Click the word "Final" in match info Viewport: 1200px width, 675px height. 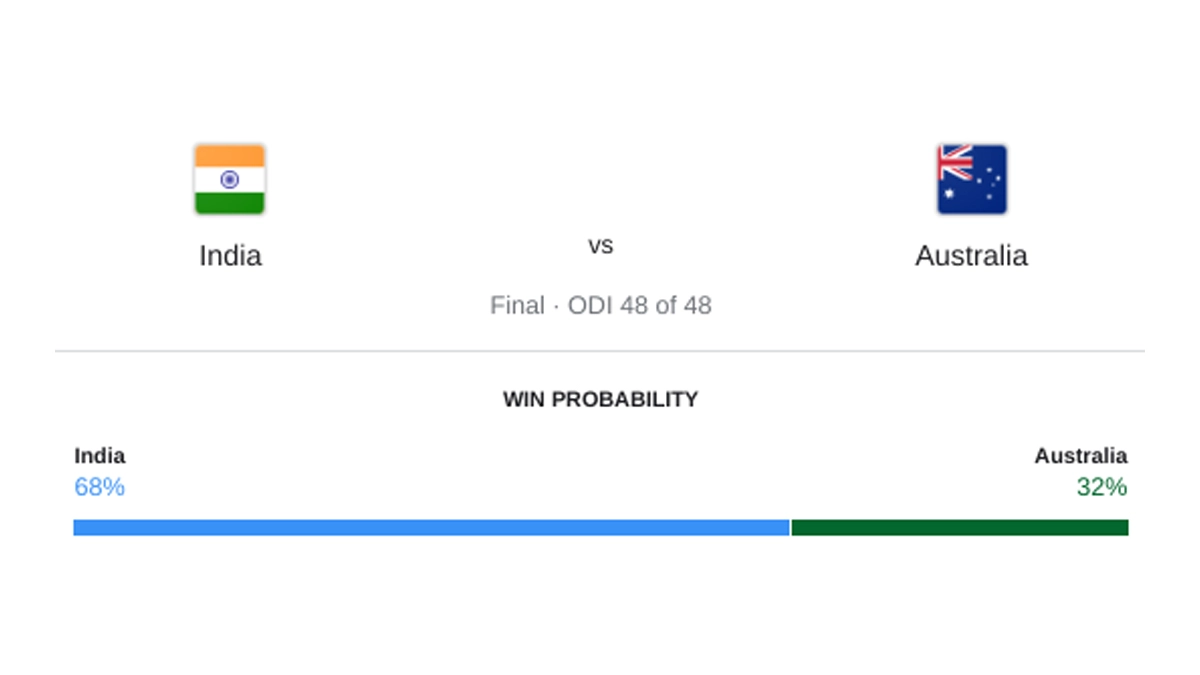(x=517, y=306)
